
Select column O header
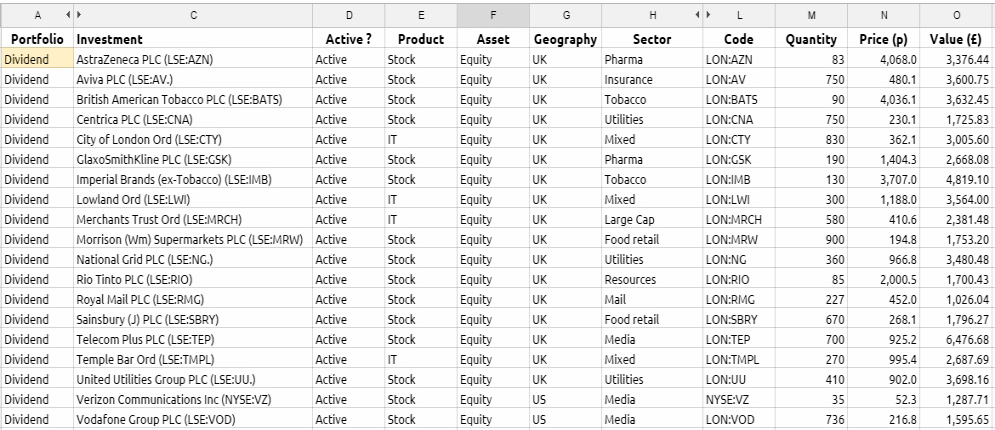(x=957, y=15)
